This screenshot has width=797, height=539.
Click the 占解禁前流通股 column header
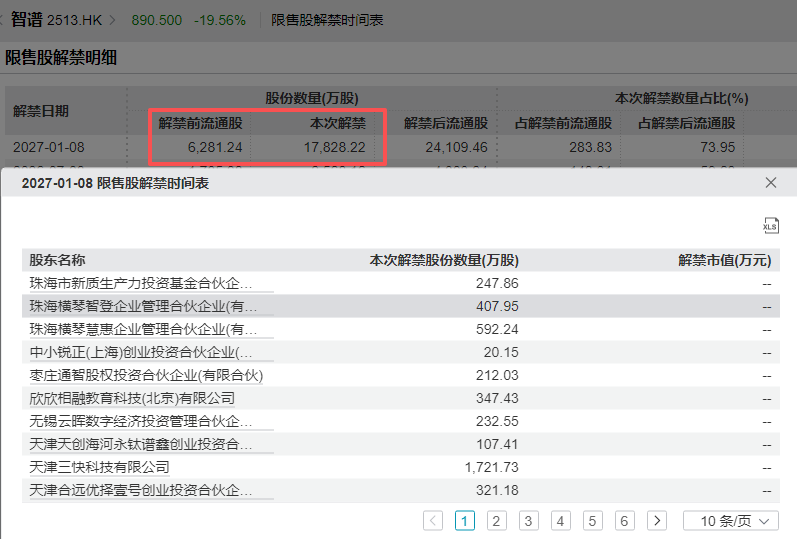[x=563, y=123]
